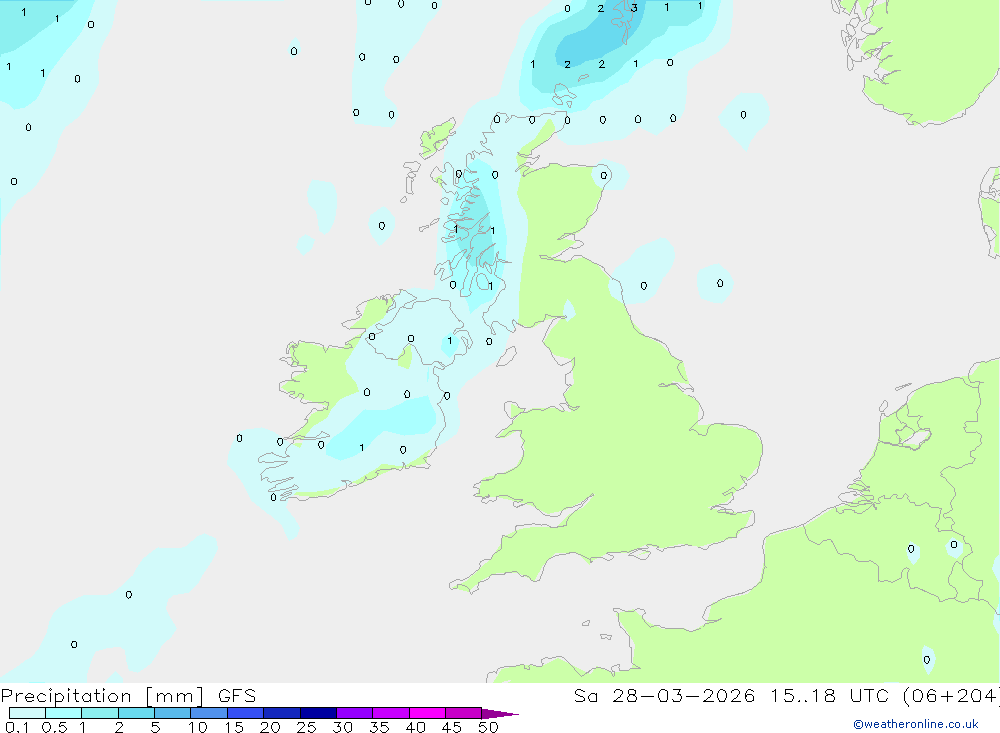The image size is (1000, 733).
Task: Select the 20–25 mm legend color swatch
Action: tap(282, 713)
